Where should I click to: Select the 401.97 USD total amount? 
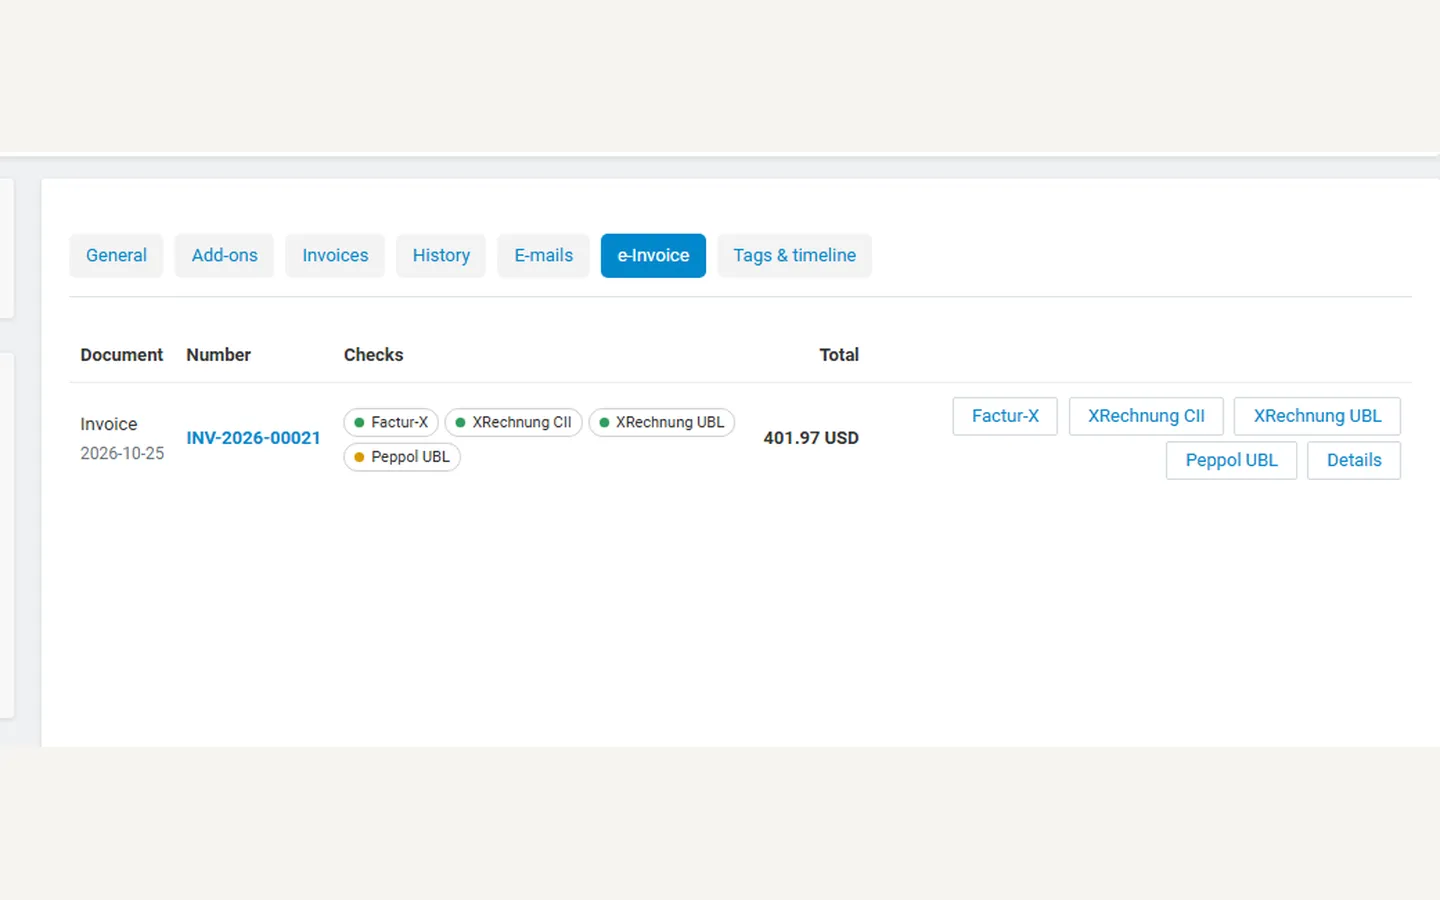[x=811, y=438]
